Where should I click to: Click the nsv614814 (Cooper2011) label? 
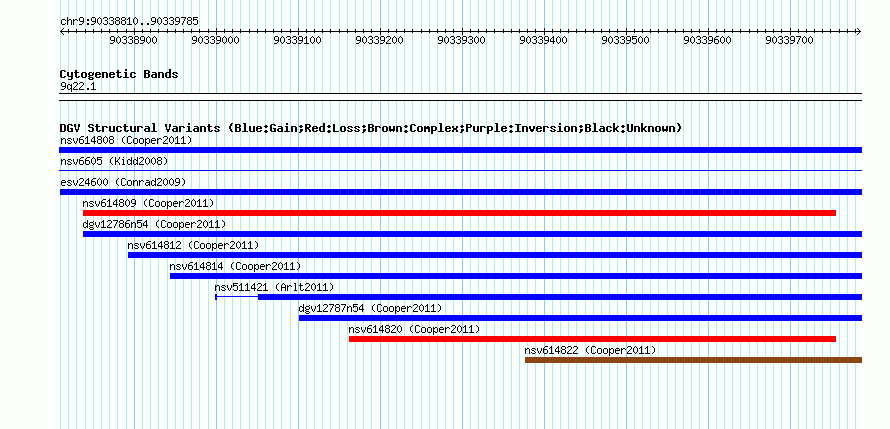tap(235, 266)
